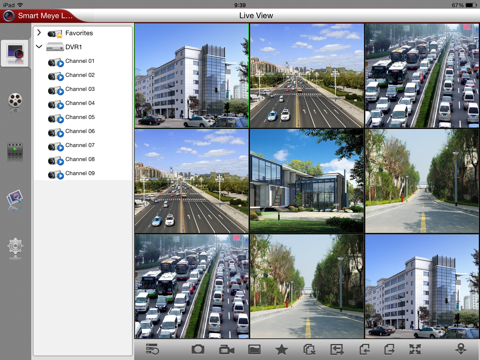The image size is (480, 360).
Task: Select bottom-right office building view
Action: (x=422, y=286)
